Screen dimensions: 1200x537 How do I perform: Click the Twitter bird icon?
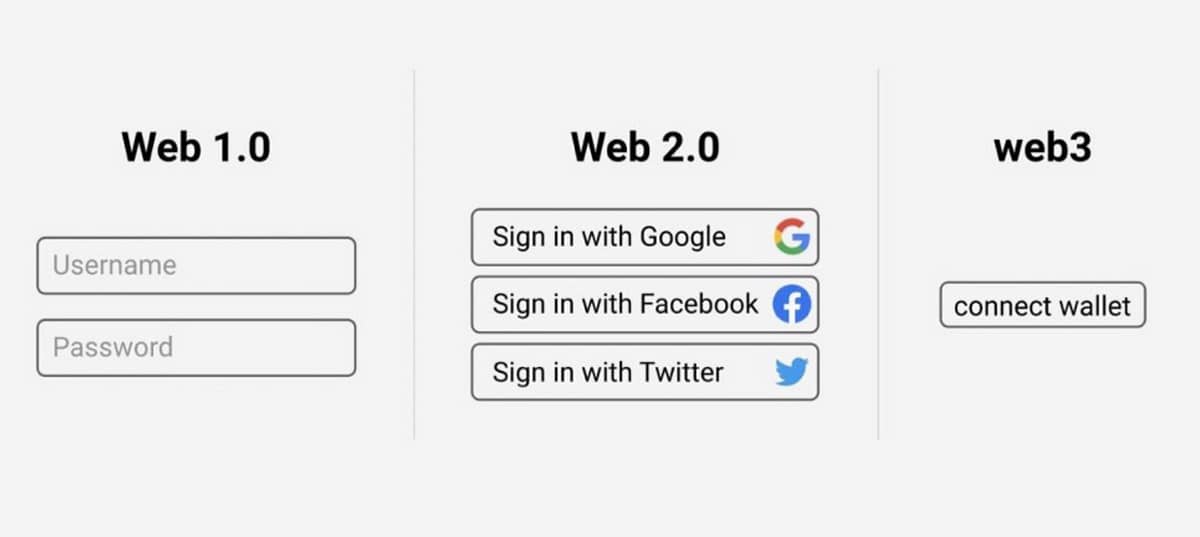coord(791,372)
